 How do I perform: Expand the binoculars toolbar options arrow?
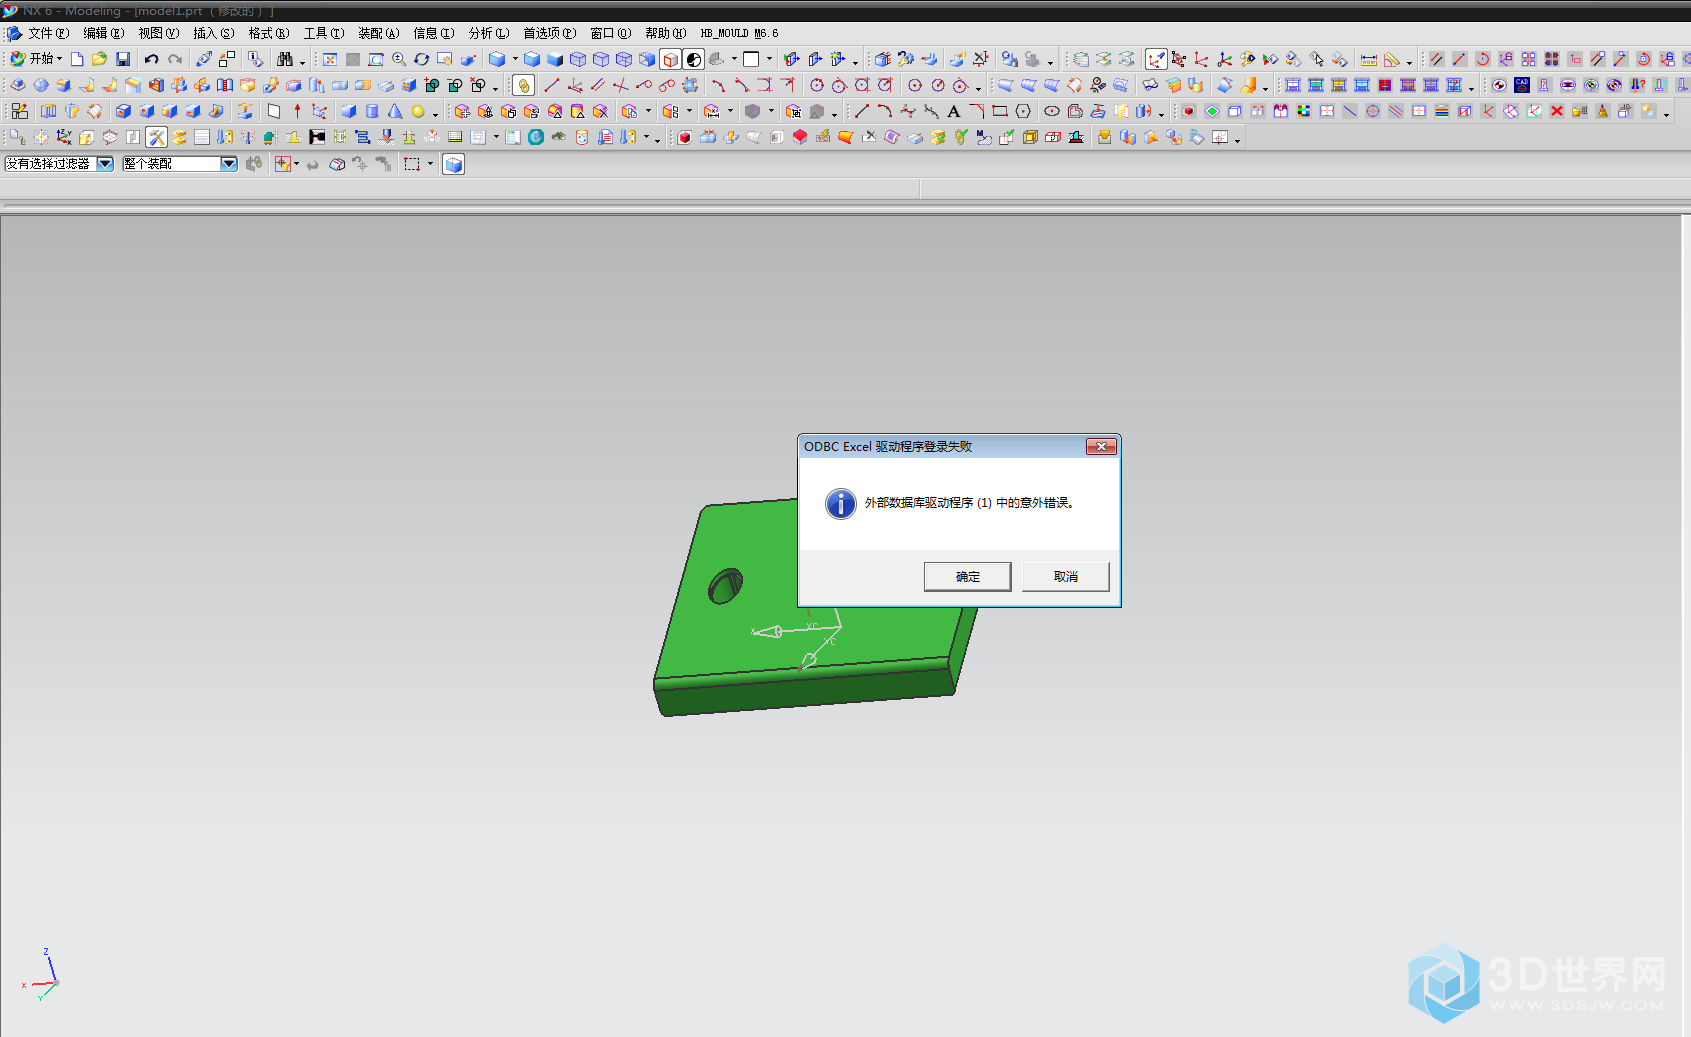coord(302,61)
